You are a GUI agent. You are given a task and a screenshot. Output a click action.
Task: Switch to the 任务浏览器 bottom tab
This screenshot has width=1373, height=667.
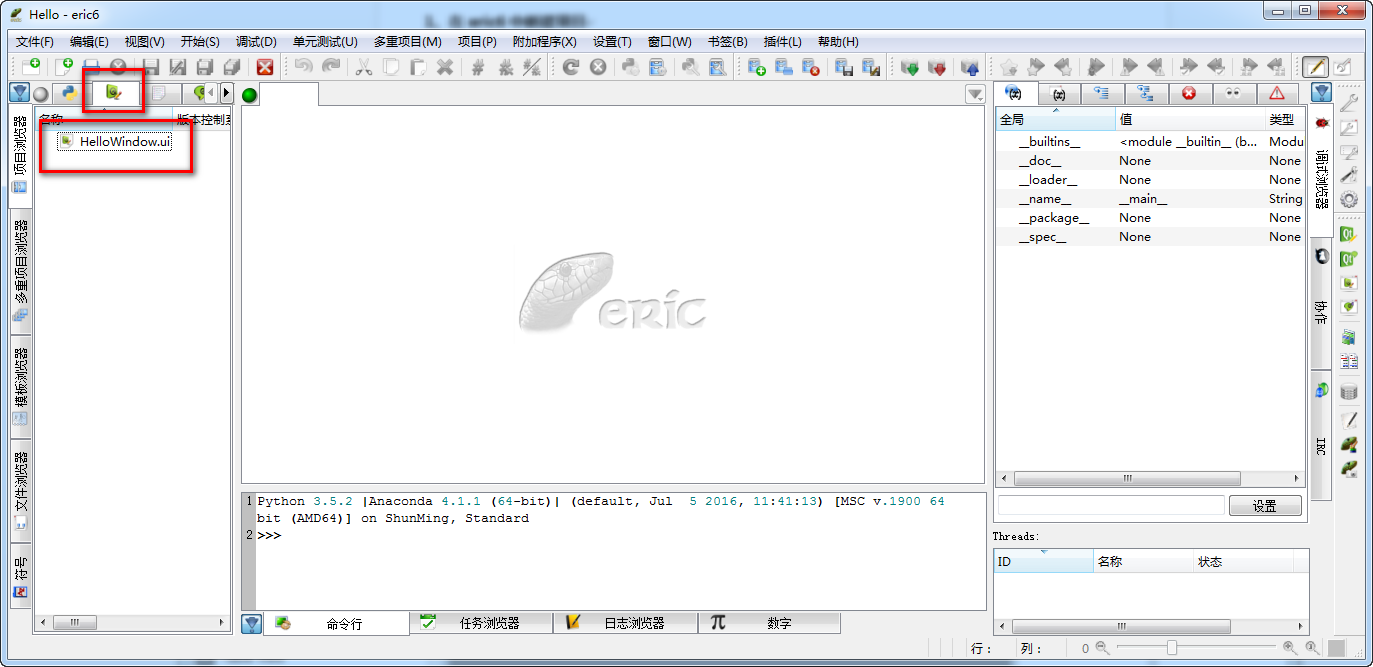pos(481,623)
